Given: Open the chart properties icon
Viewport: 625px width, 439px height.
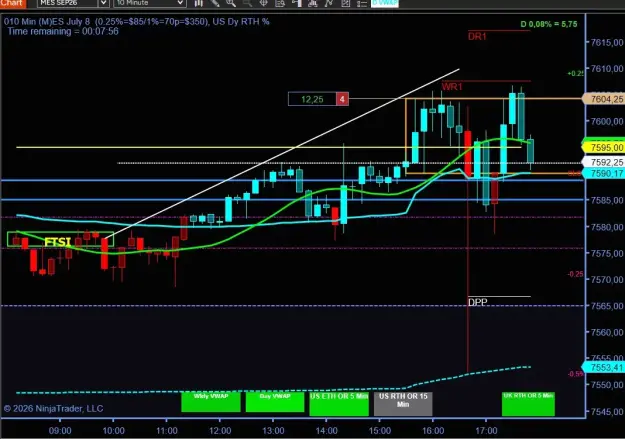Looking at the screenshot, I should pos(345,3).
